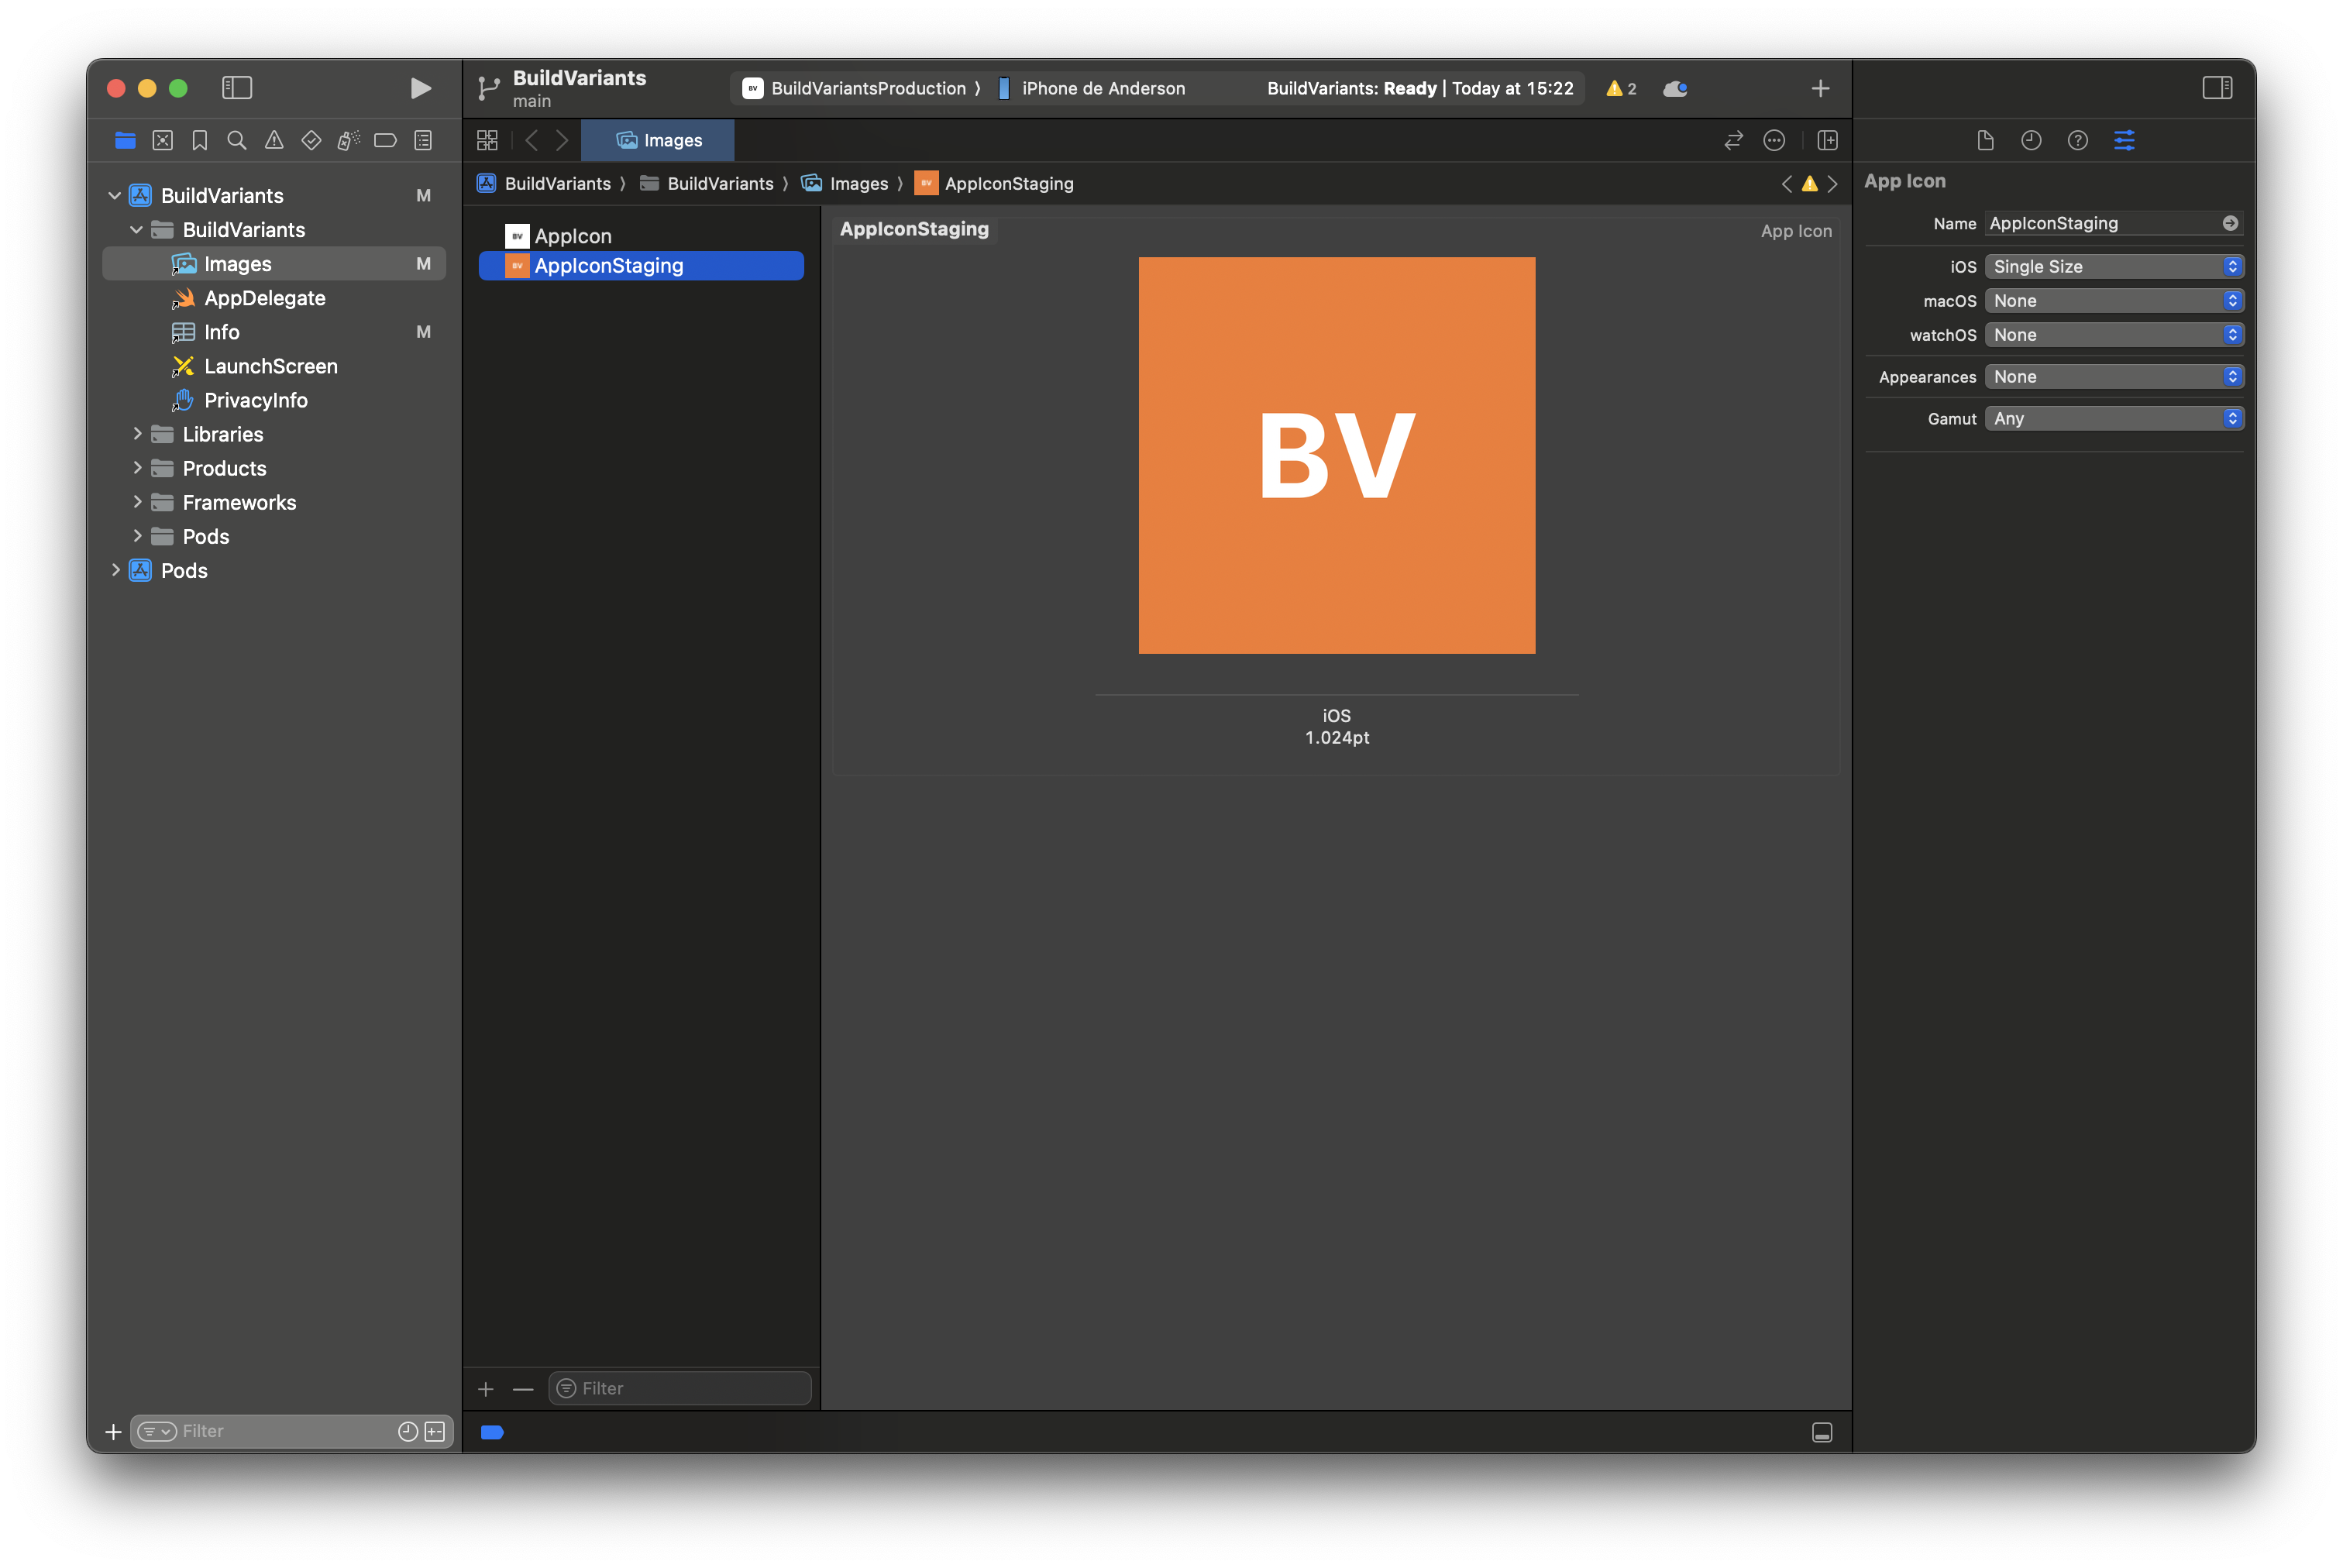The image size is (2343, 1568).
Task: Open the iOS Single Size dropdown
Action: 2114,266
